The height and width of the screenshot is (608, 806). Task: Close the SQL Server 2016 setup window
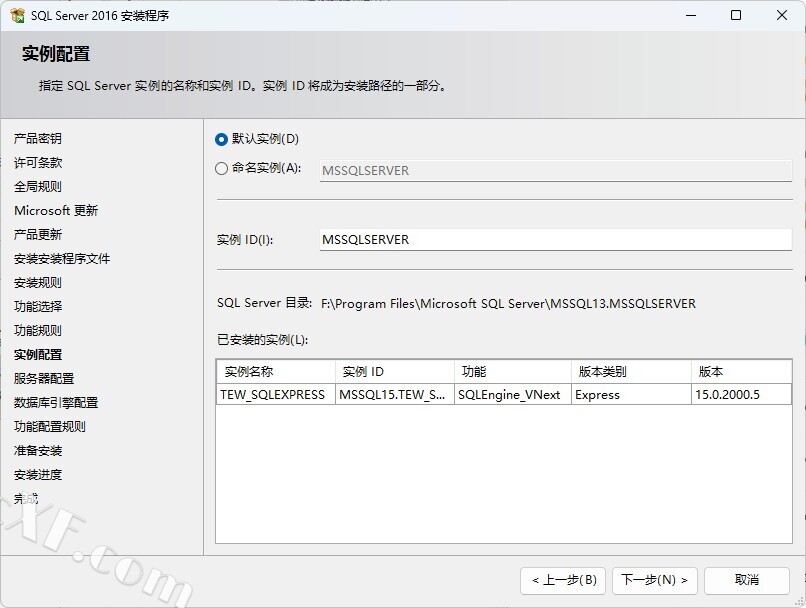(x=782, y=15)
